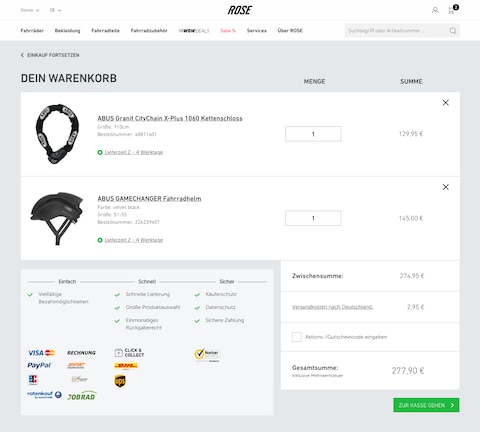Click the Norton security badge
The image size is (480, 432).
pos(207,355)
